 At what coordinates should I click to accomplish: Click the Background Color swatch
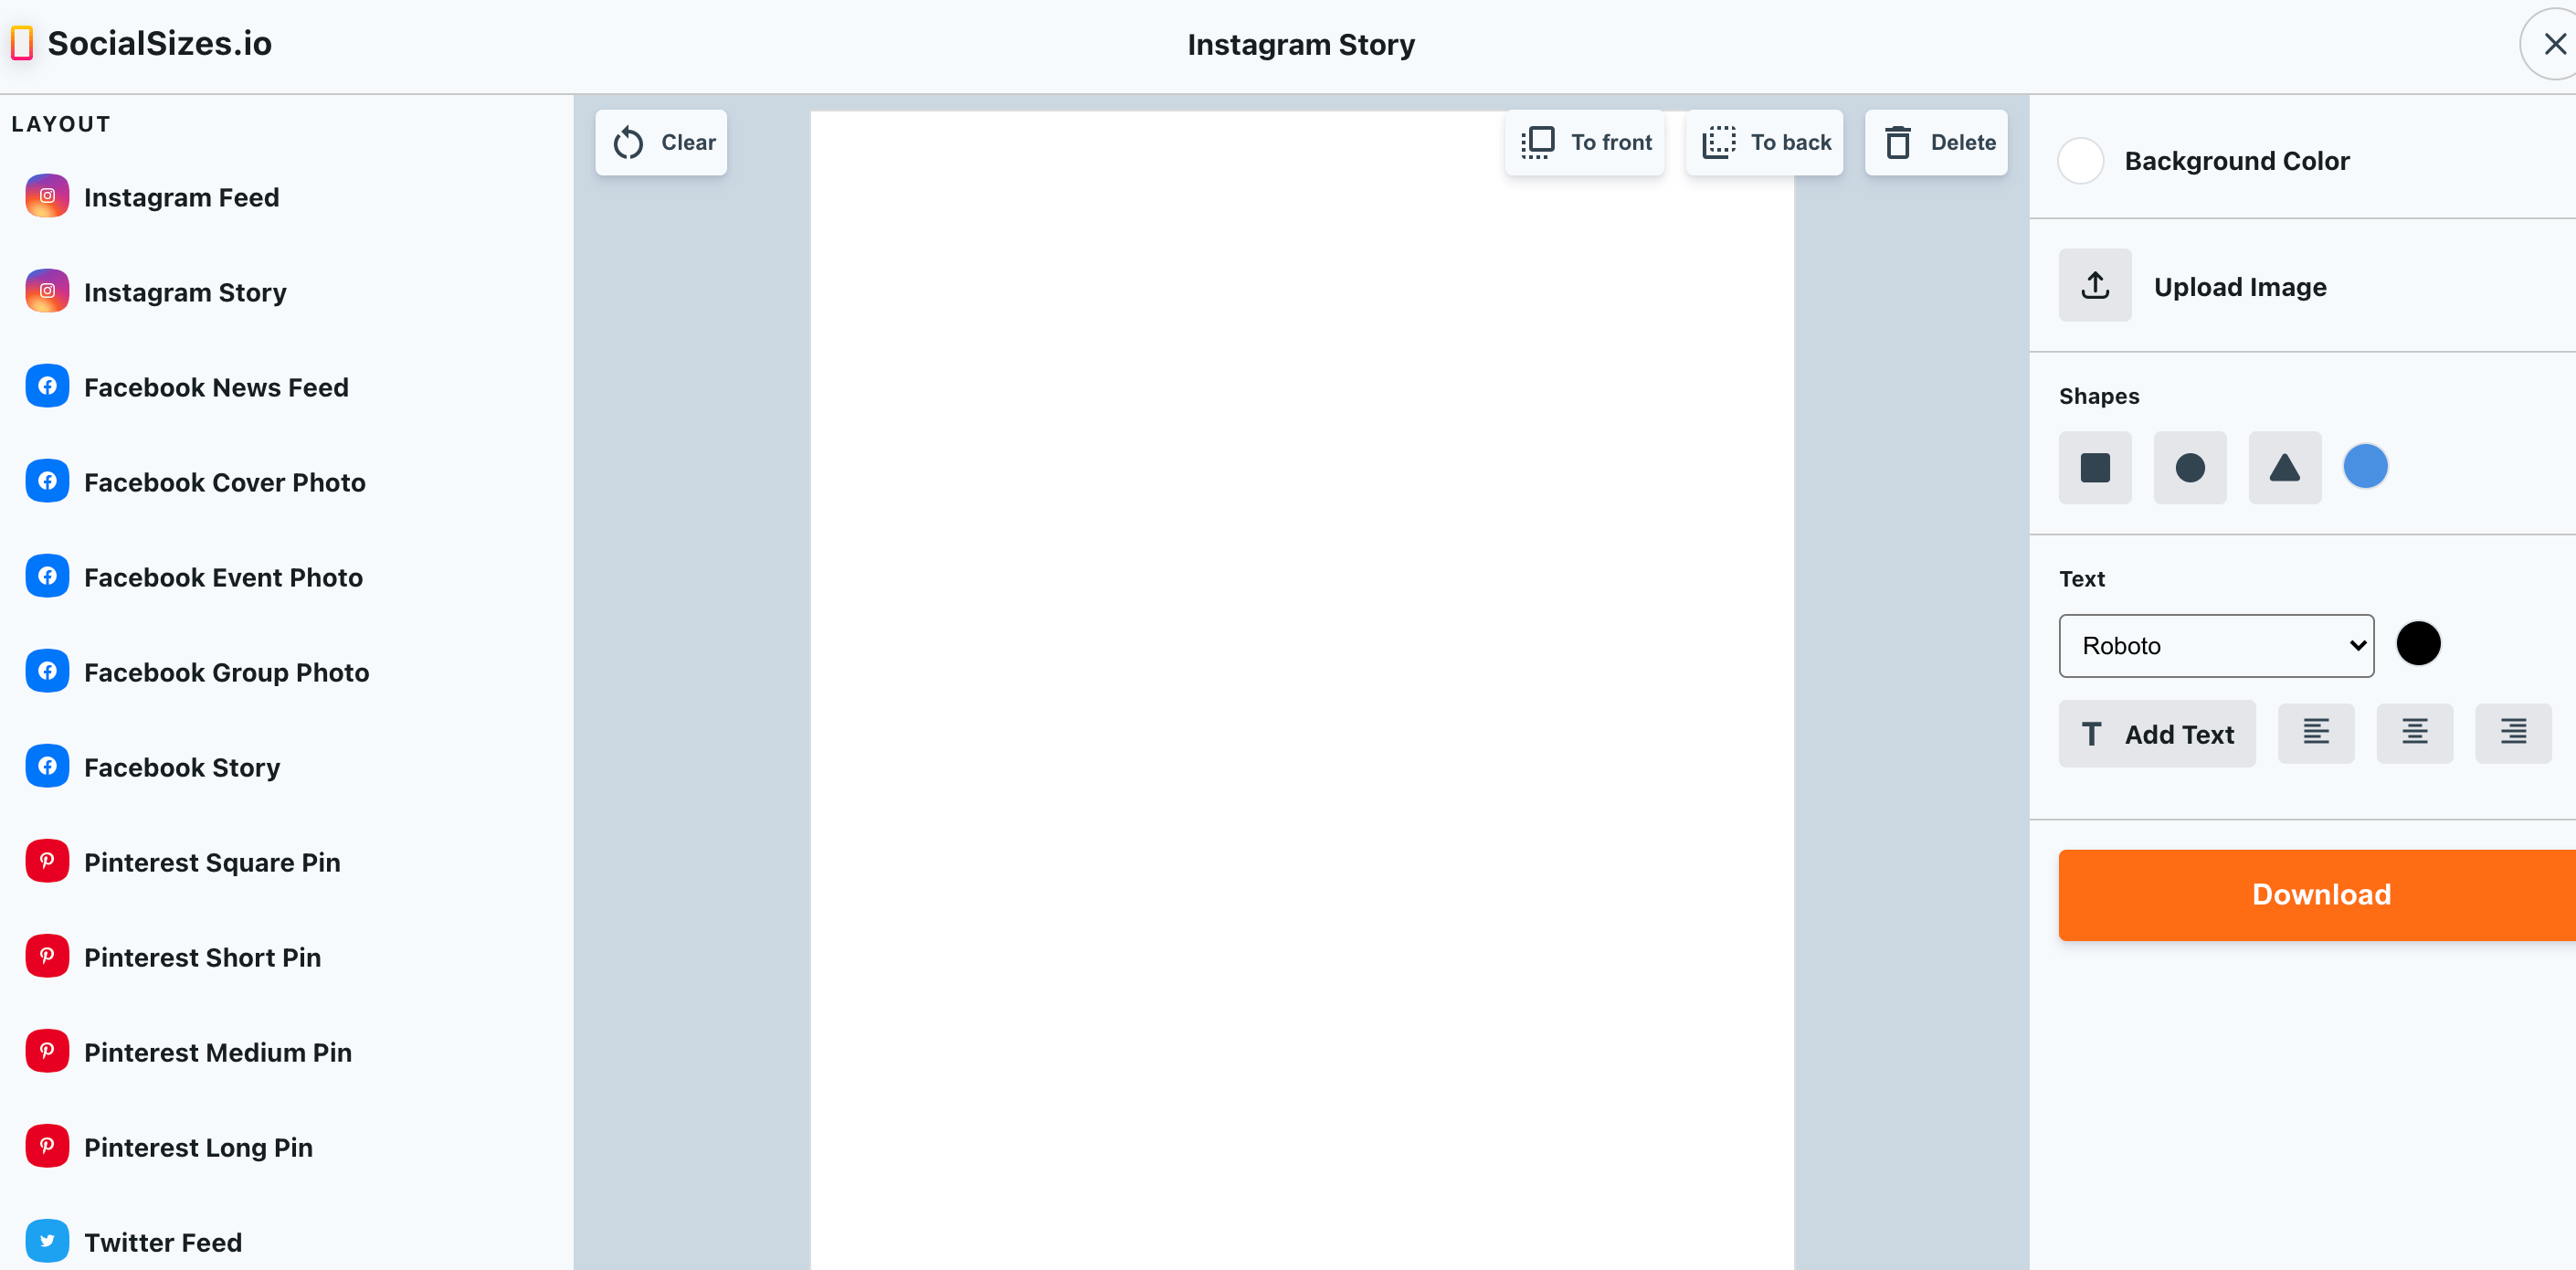2082,159
